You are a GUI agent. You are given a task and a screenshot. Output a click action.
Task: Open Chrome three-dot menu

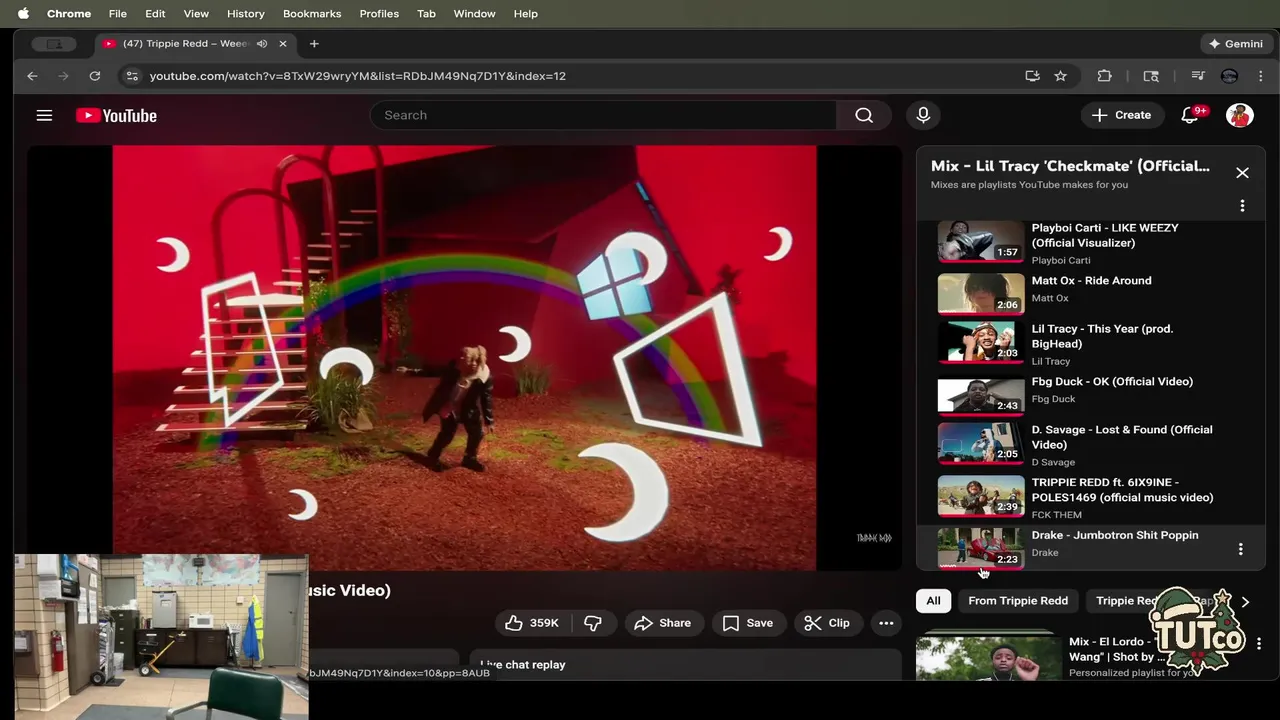(1260, 76)
